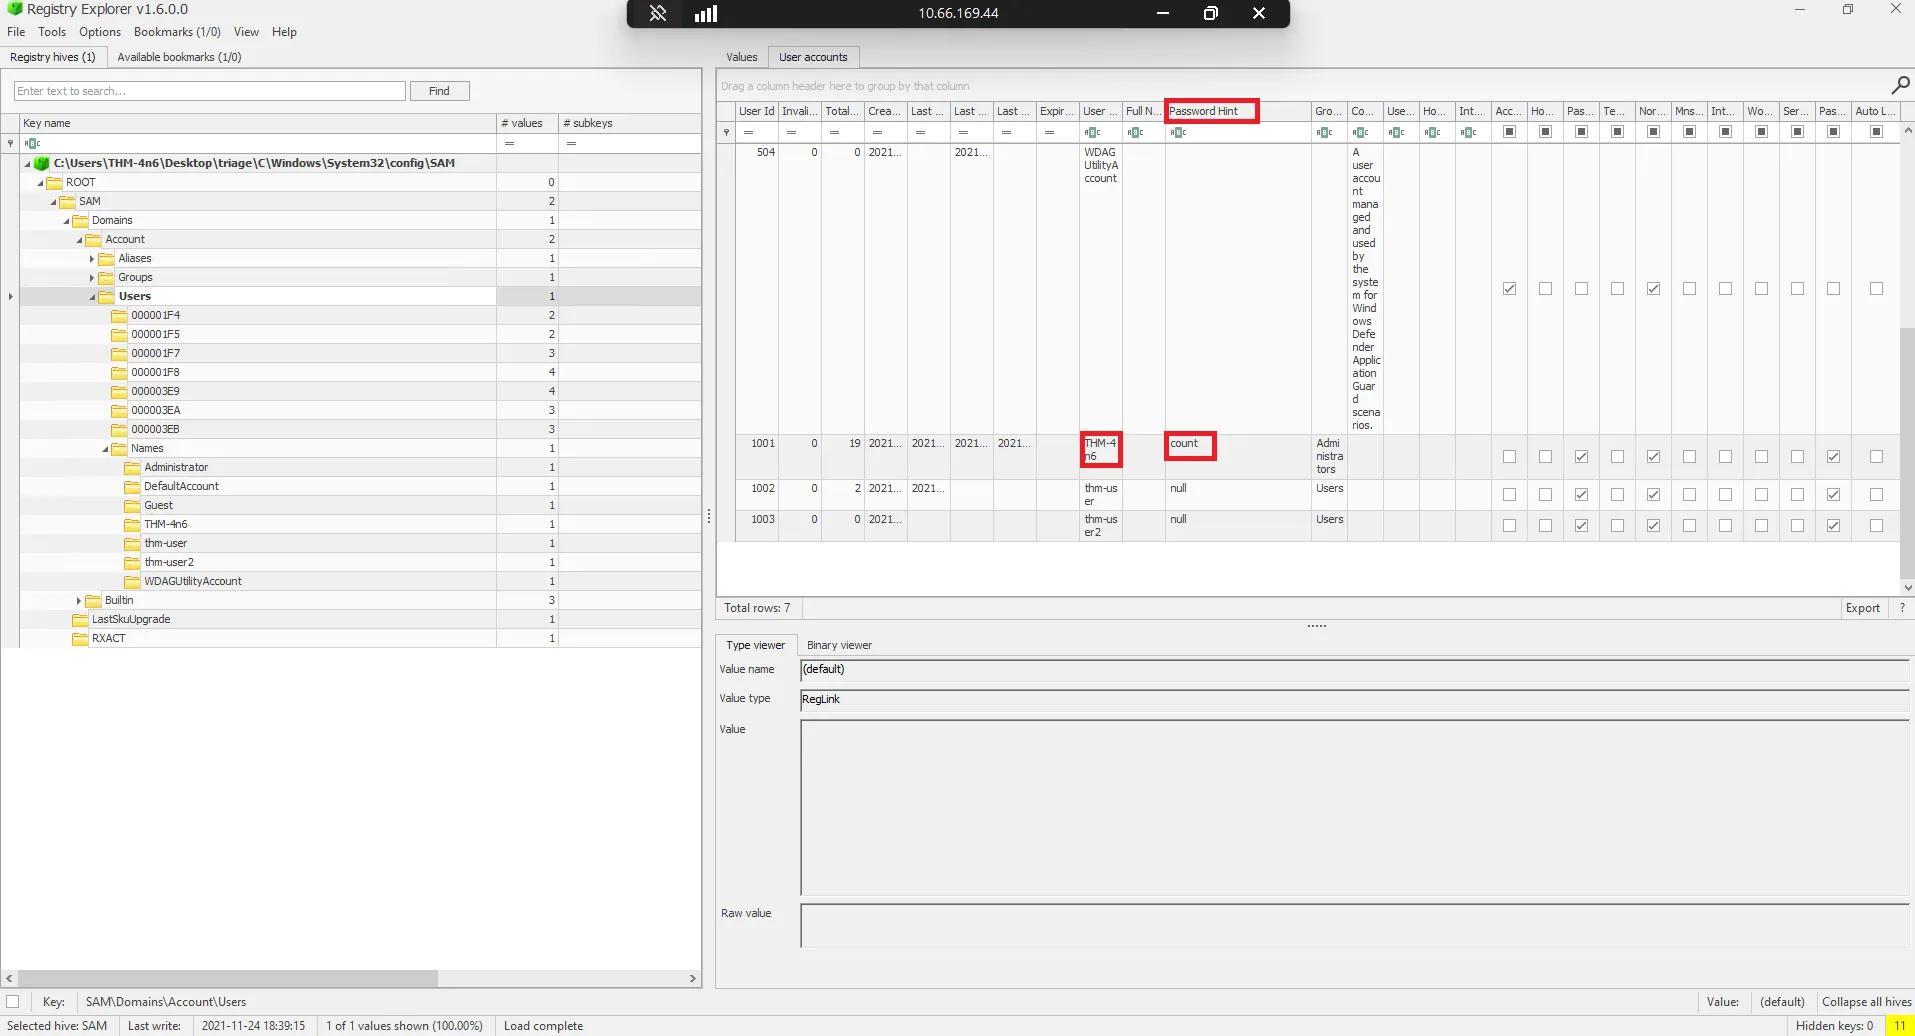
Task: Expand the Aliases tree node
Action: click(92, 258)
